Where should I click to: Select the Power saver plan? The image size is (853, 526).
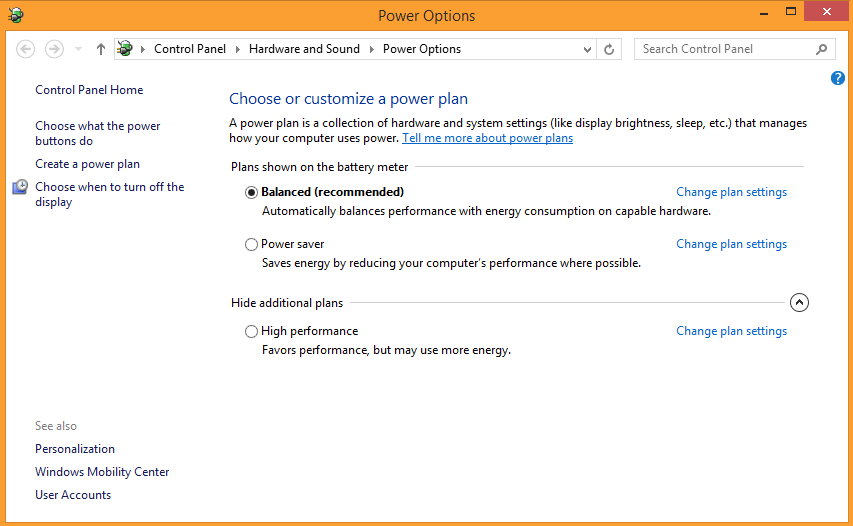[x=251, y=245]
